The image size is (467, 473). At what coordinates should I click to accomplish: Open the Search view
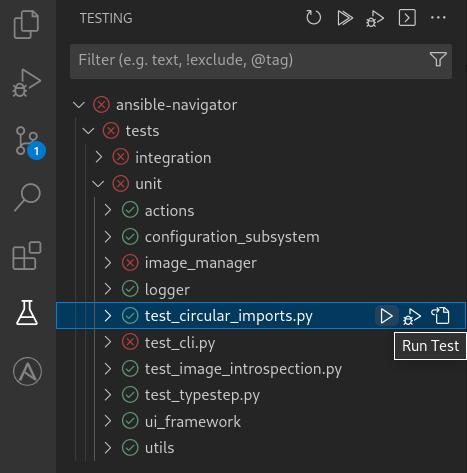click(27, 197)
